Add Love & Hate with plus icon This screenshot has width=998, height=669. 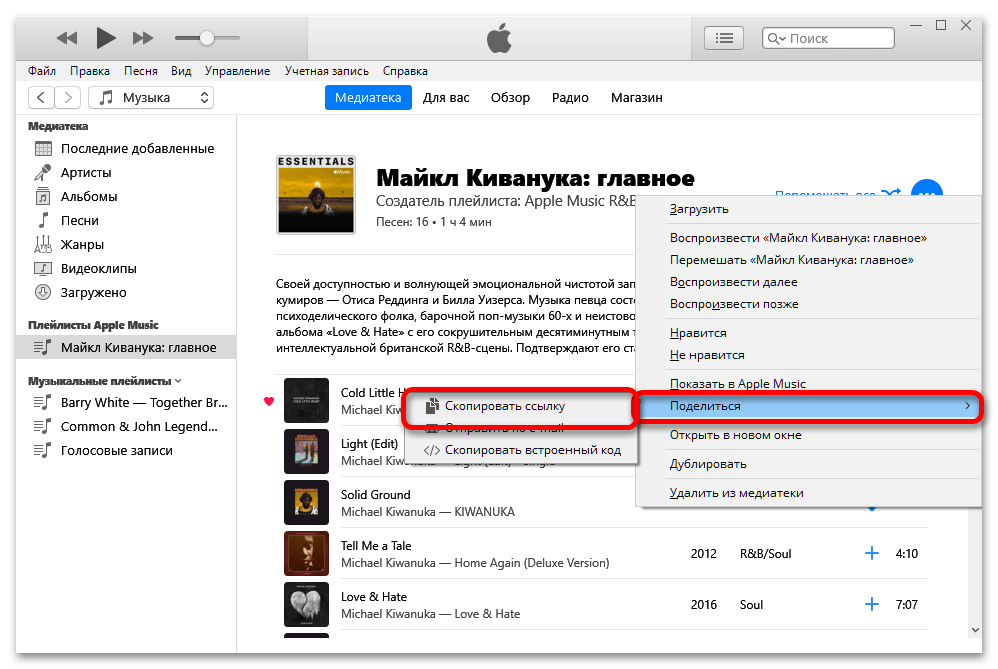click(871, 604)
